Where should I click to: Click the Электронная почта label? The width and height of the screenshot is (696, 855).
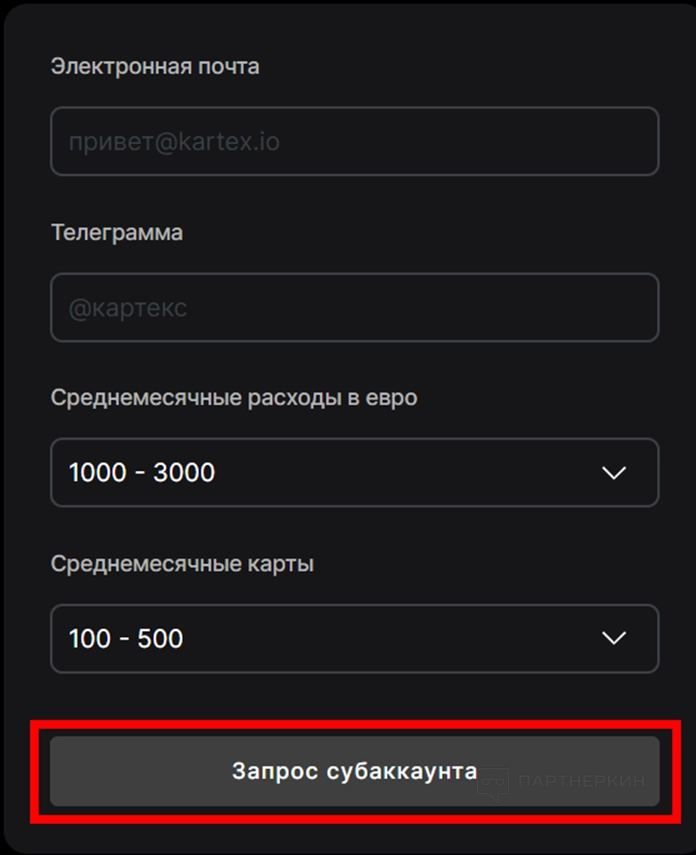(x=155, y=67)
